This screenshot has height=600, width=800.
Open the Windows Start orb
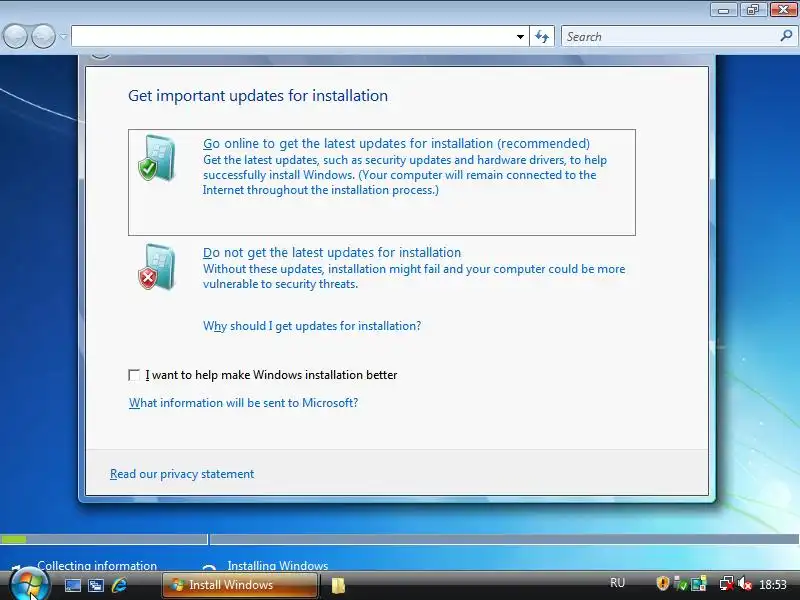(29, 585)
